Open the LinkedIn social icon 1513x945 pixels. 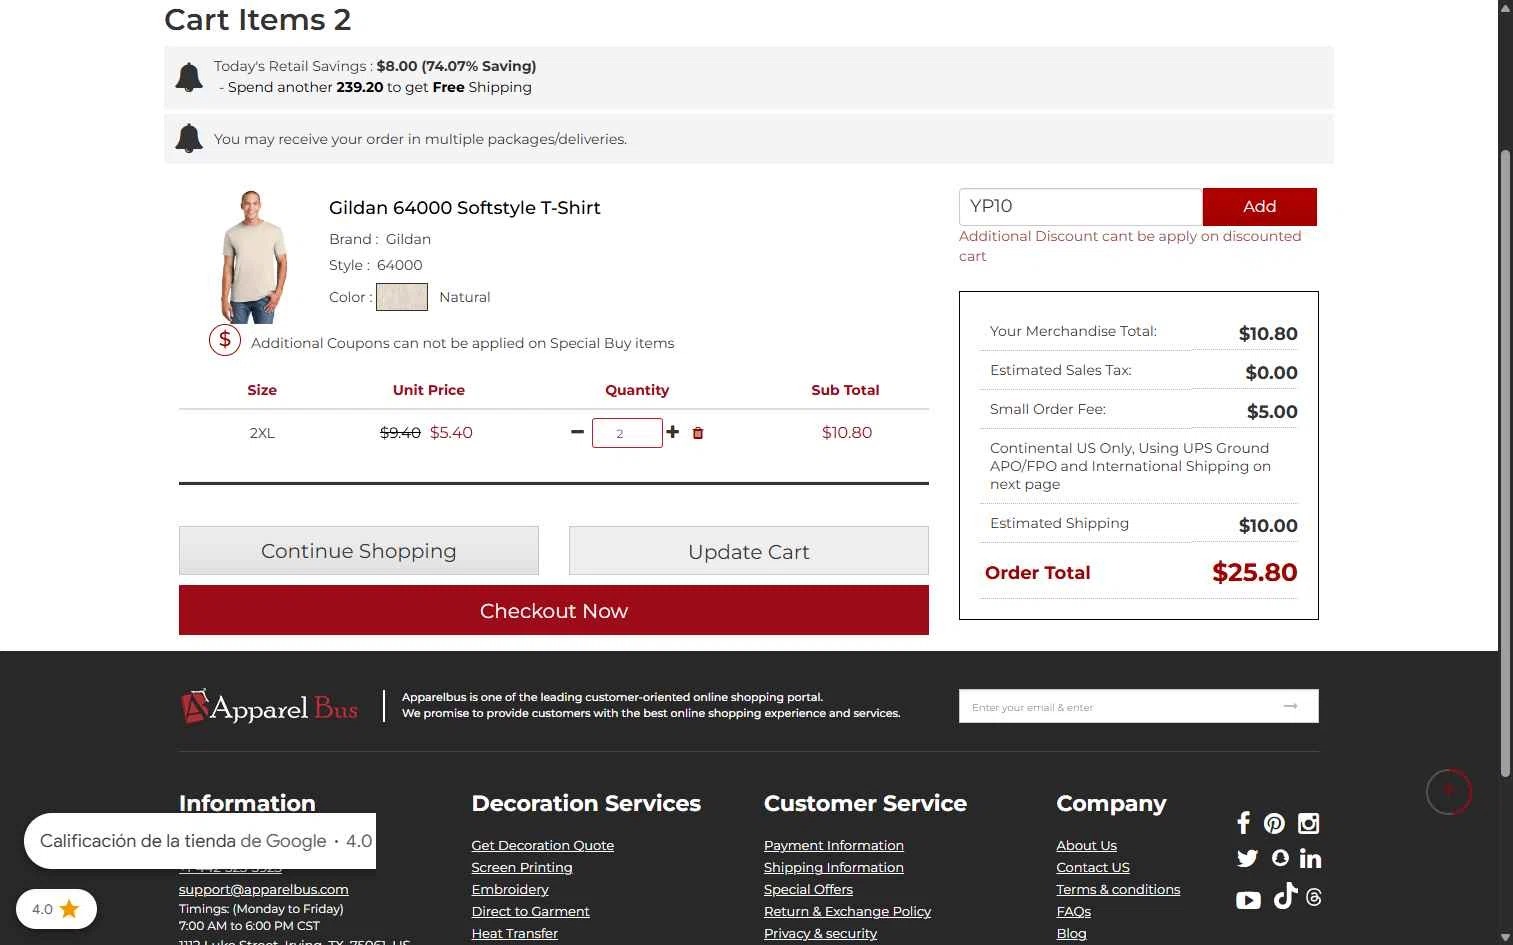pos(1310,858)
